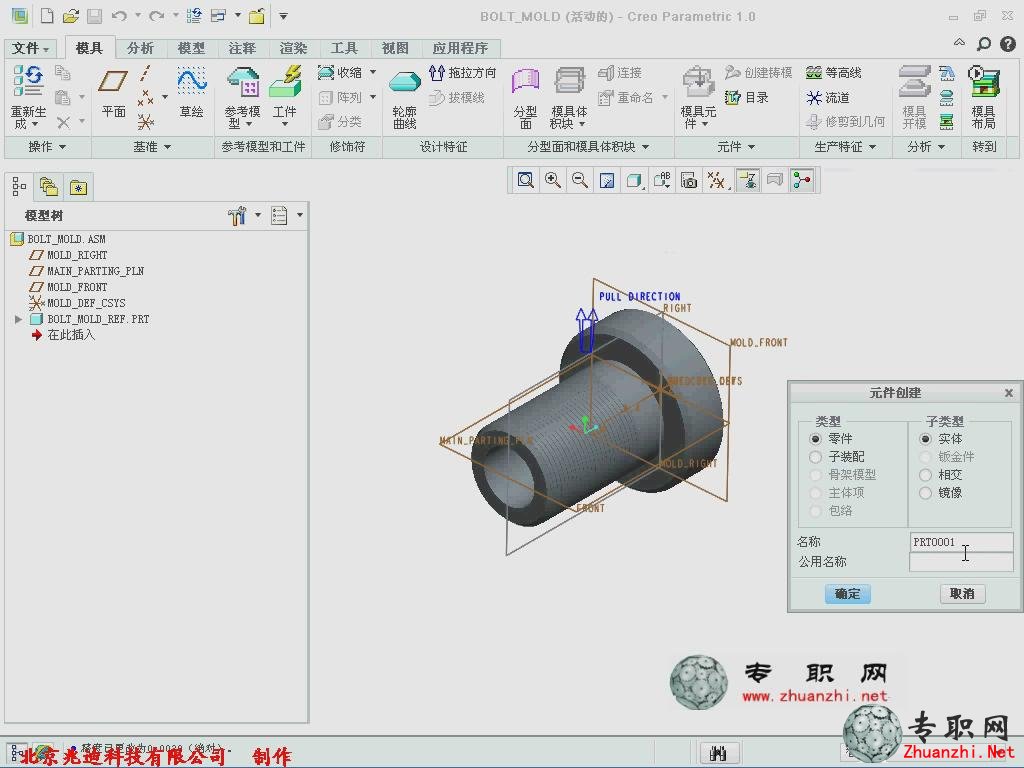Open the Analysis (分析) group dropdown
The width and height of the screenshot is (1024, 768).
click(926, 147)
